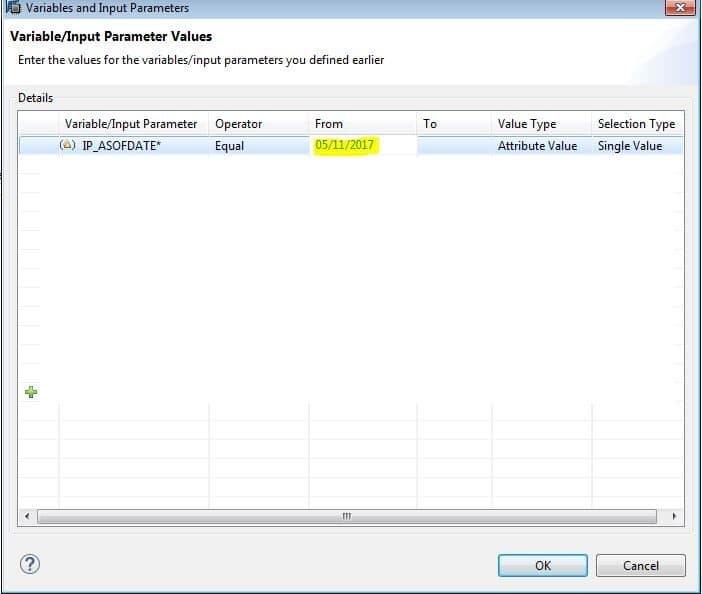Close the Variables and Input Parameters dialog

click(x=679, y=8)
